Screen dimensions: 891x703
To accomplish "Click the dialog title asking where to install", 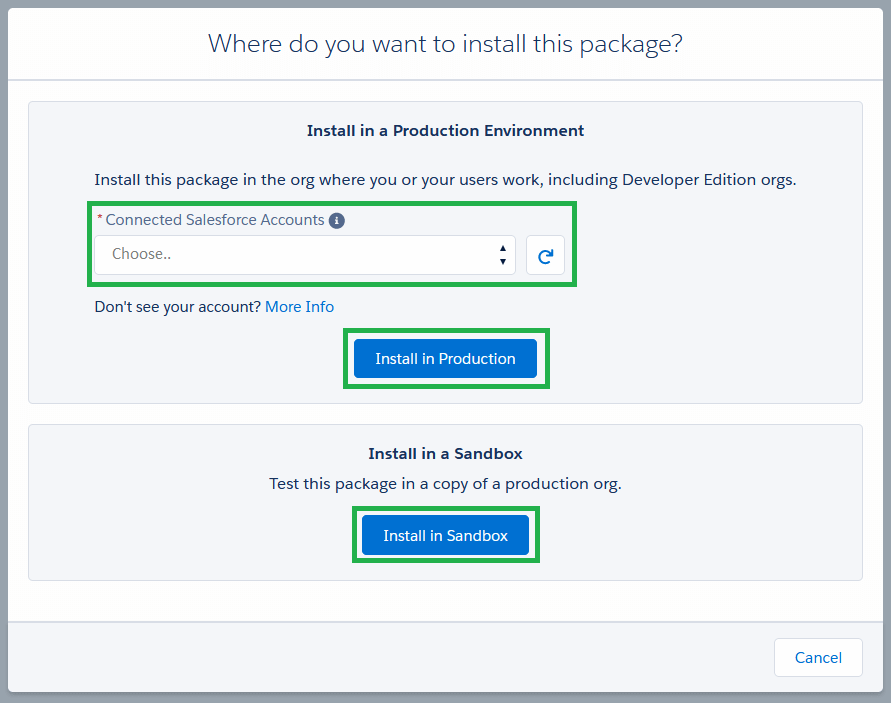I will coord(444,43).
